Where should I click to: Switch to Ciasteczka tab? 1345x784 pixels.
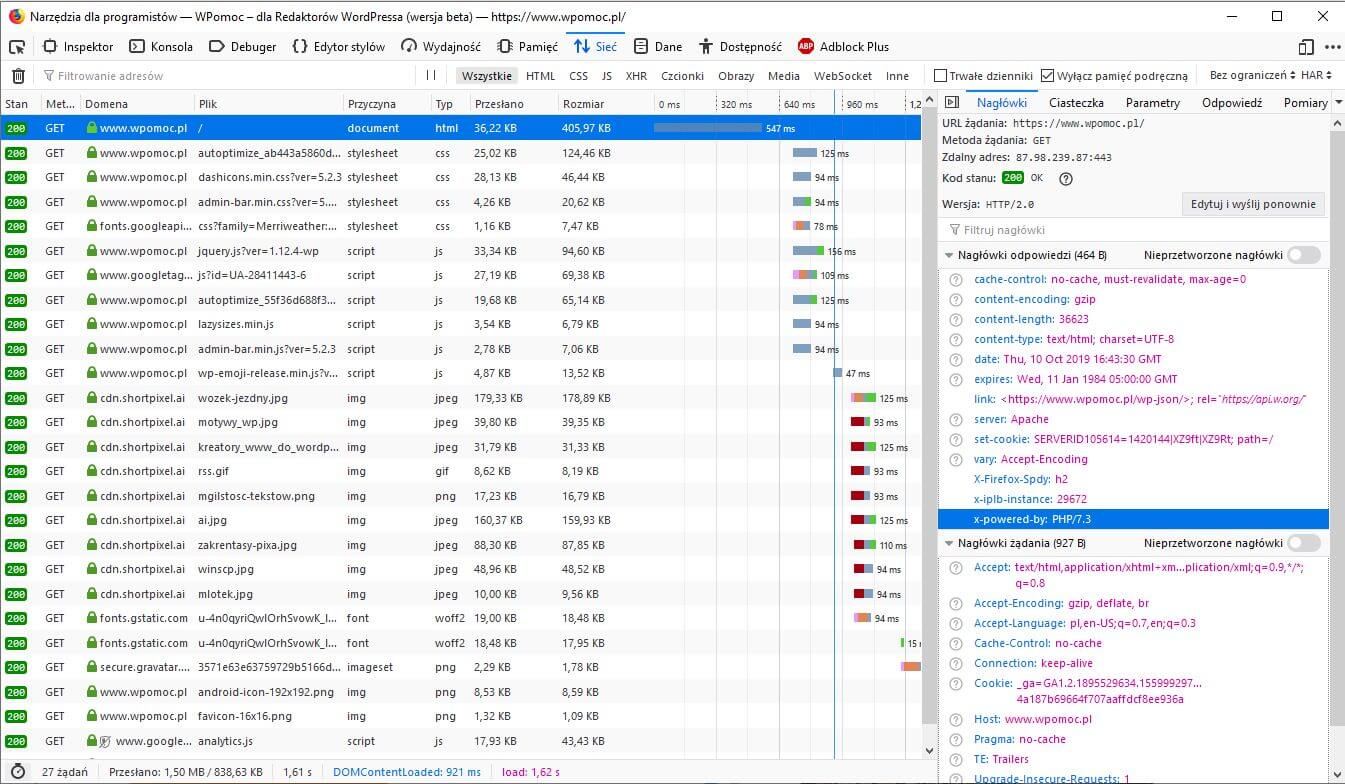[x=1076, y=103]
